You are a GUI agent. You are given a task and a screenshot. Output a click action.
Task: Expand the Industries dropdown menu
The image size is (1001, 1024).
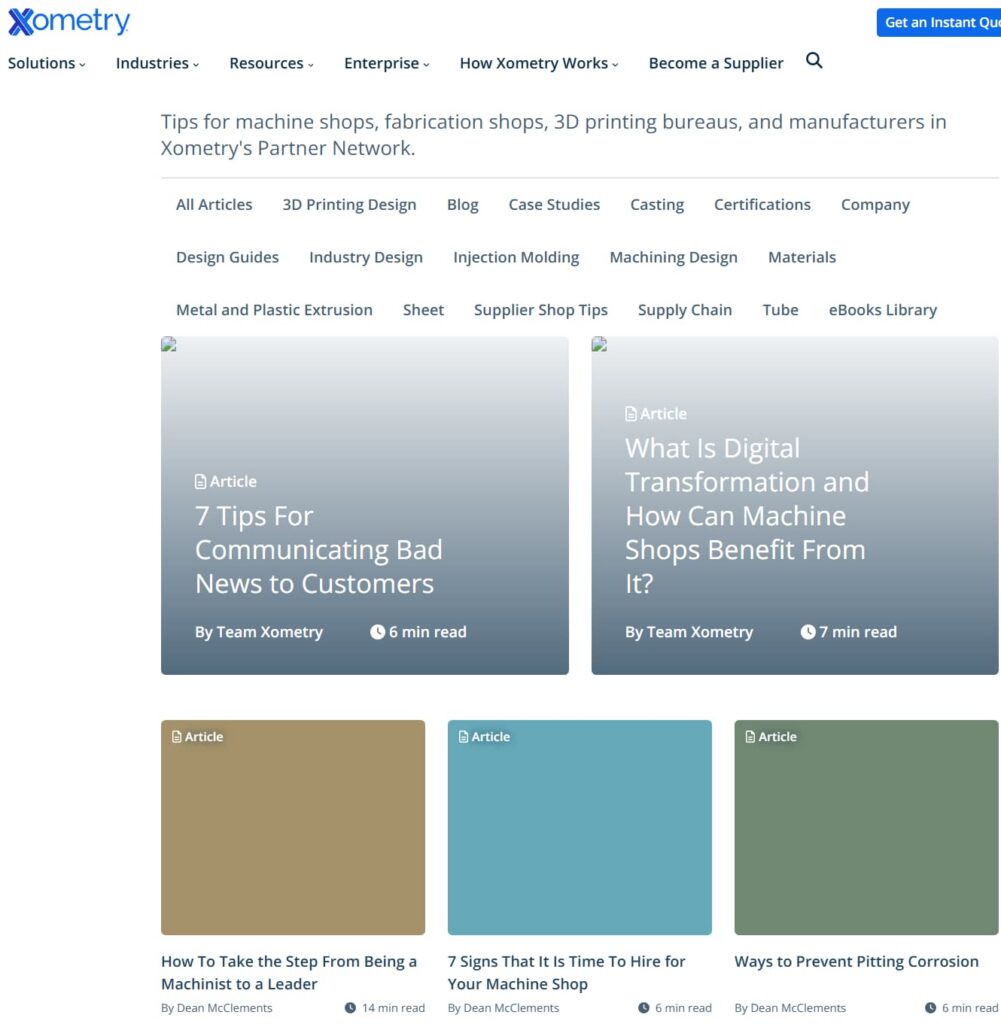pos(157,63)
